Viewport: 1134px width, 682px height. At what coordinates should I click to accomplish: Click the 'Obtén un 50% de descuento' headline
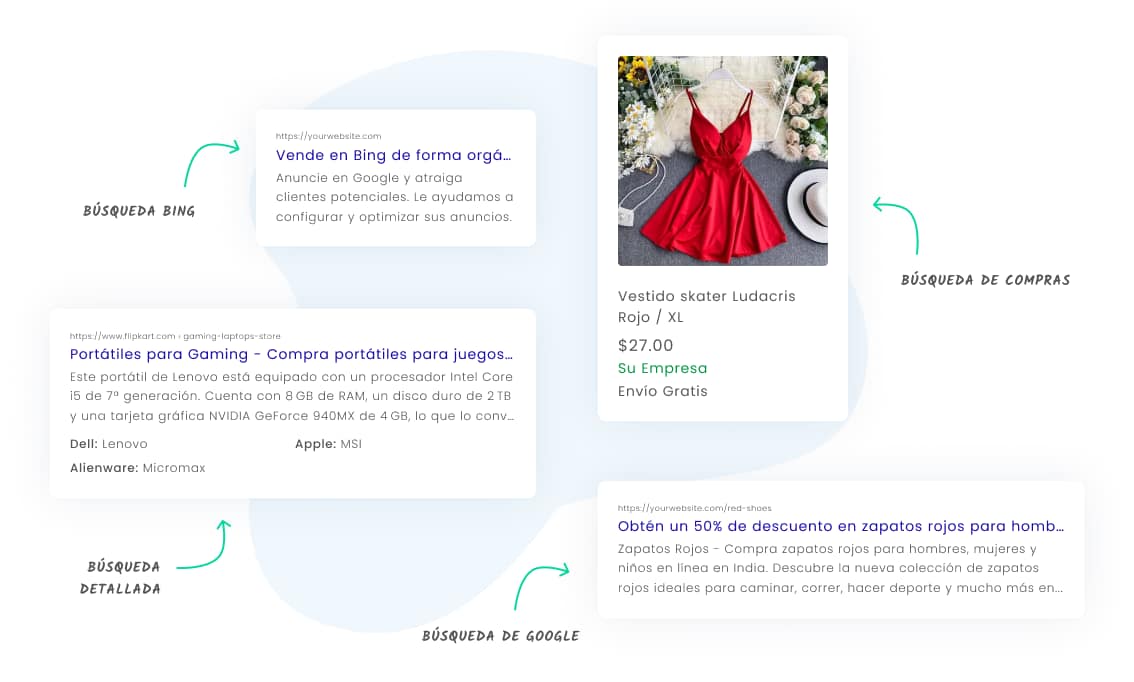[840, 526]
